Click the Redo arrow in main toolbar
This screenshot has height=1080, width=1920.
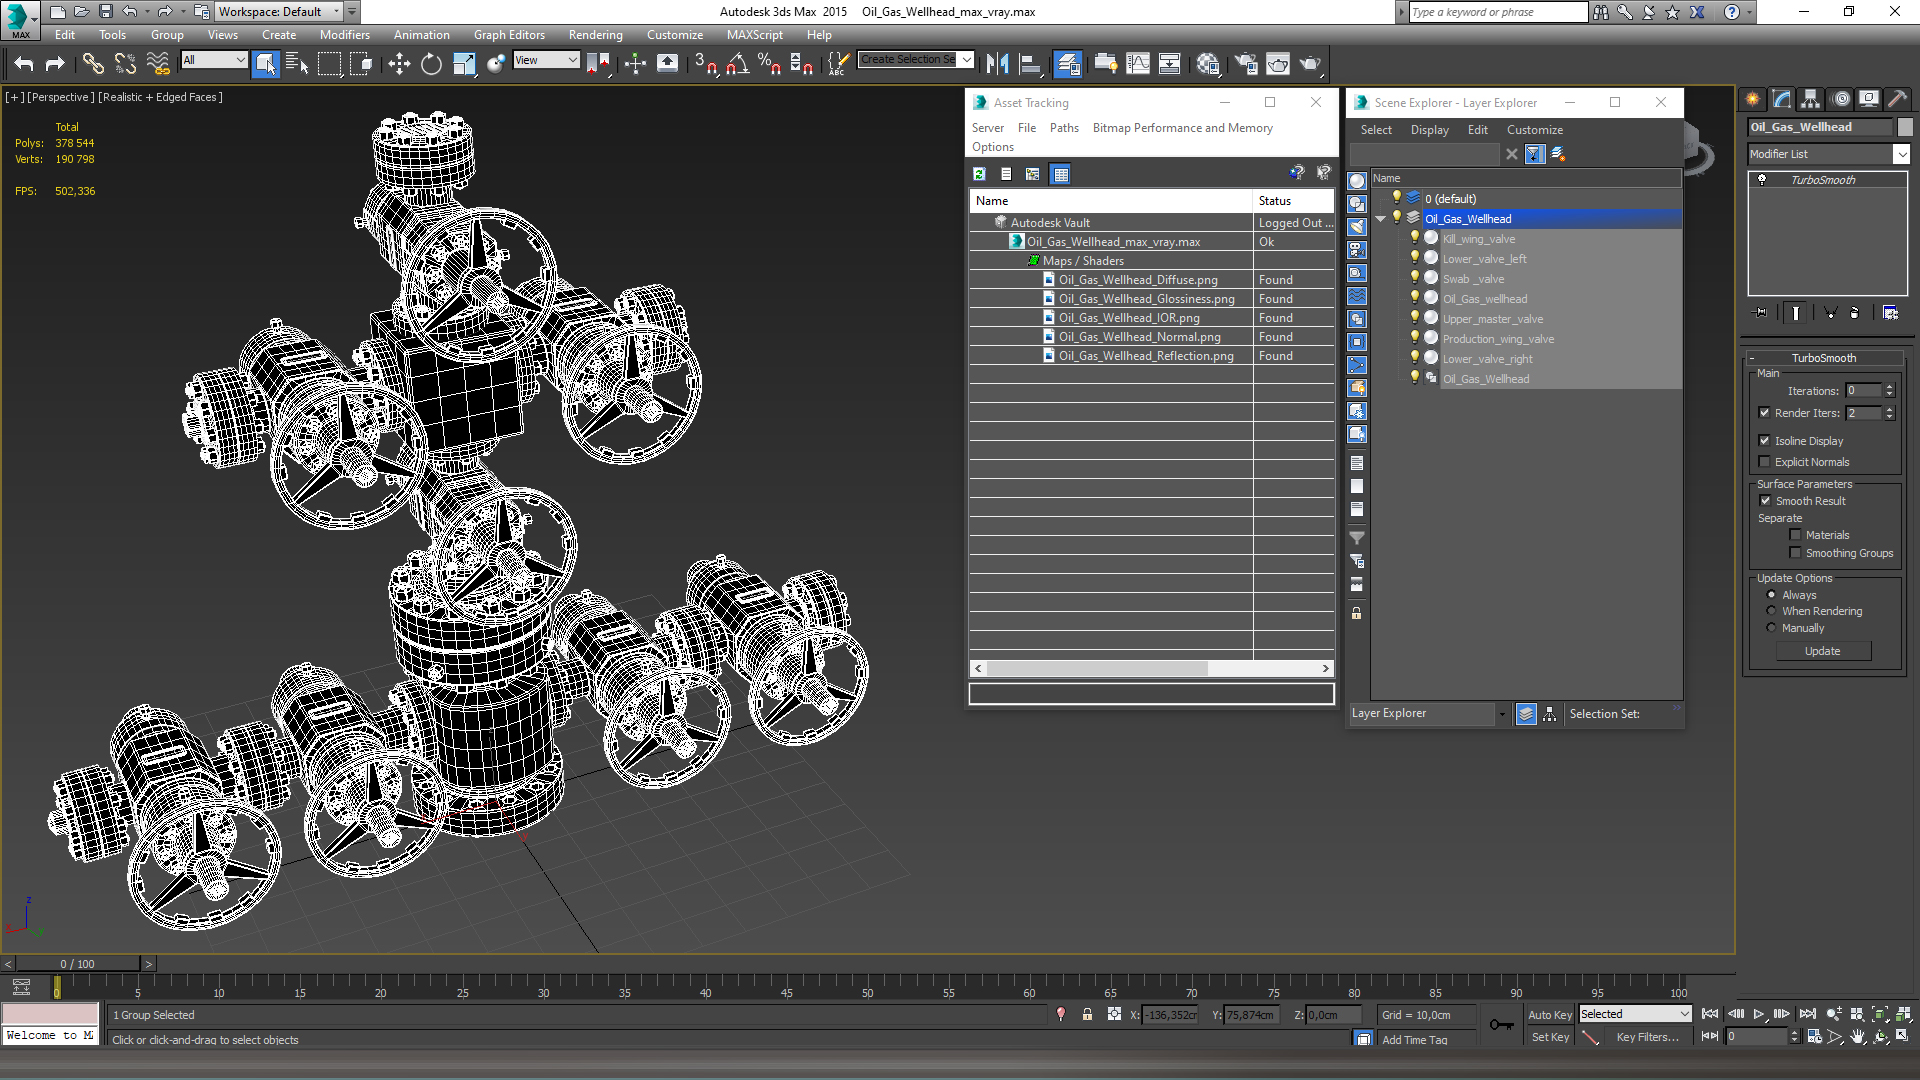[55, 64]
